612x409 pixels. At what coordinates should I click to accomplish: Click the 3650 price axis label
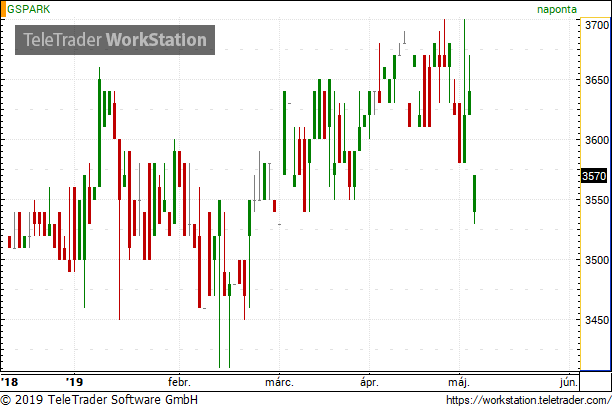click(597, 80)
